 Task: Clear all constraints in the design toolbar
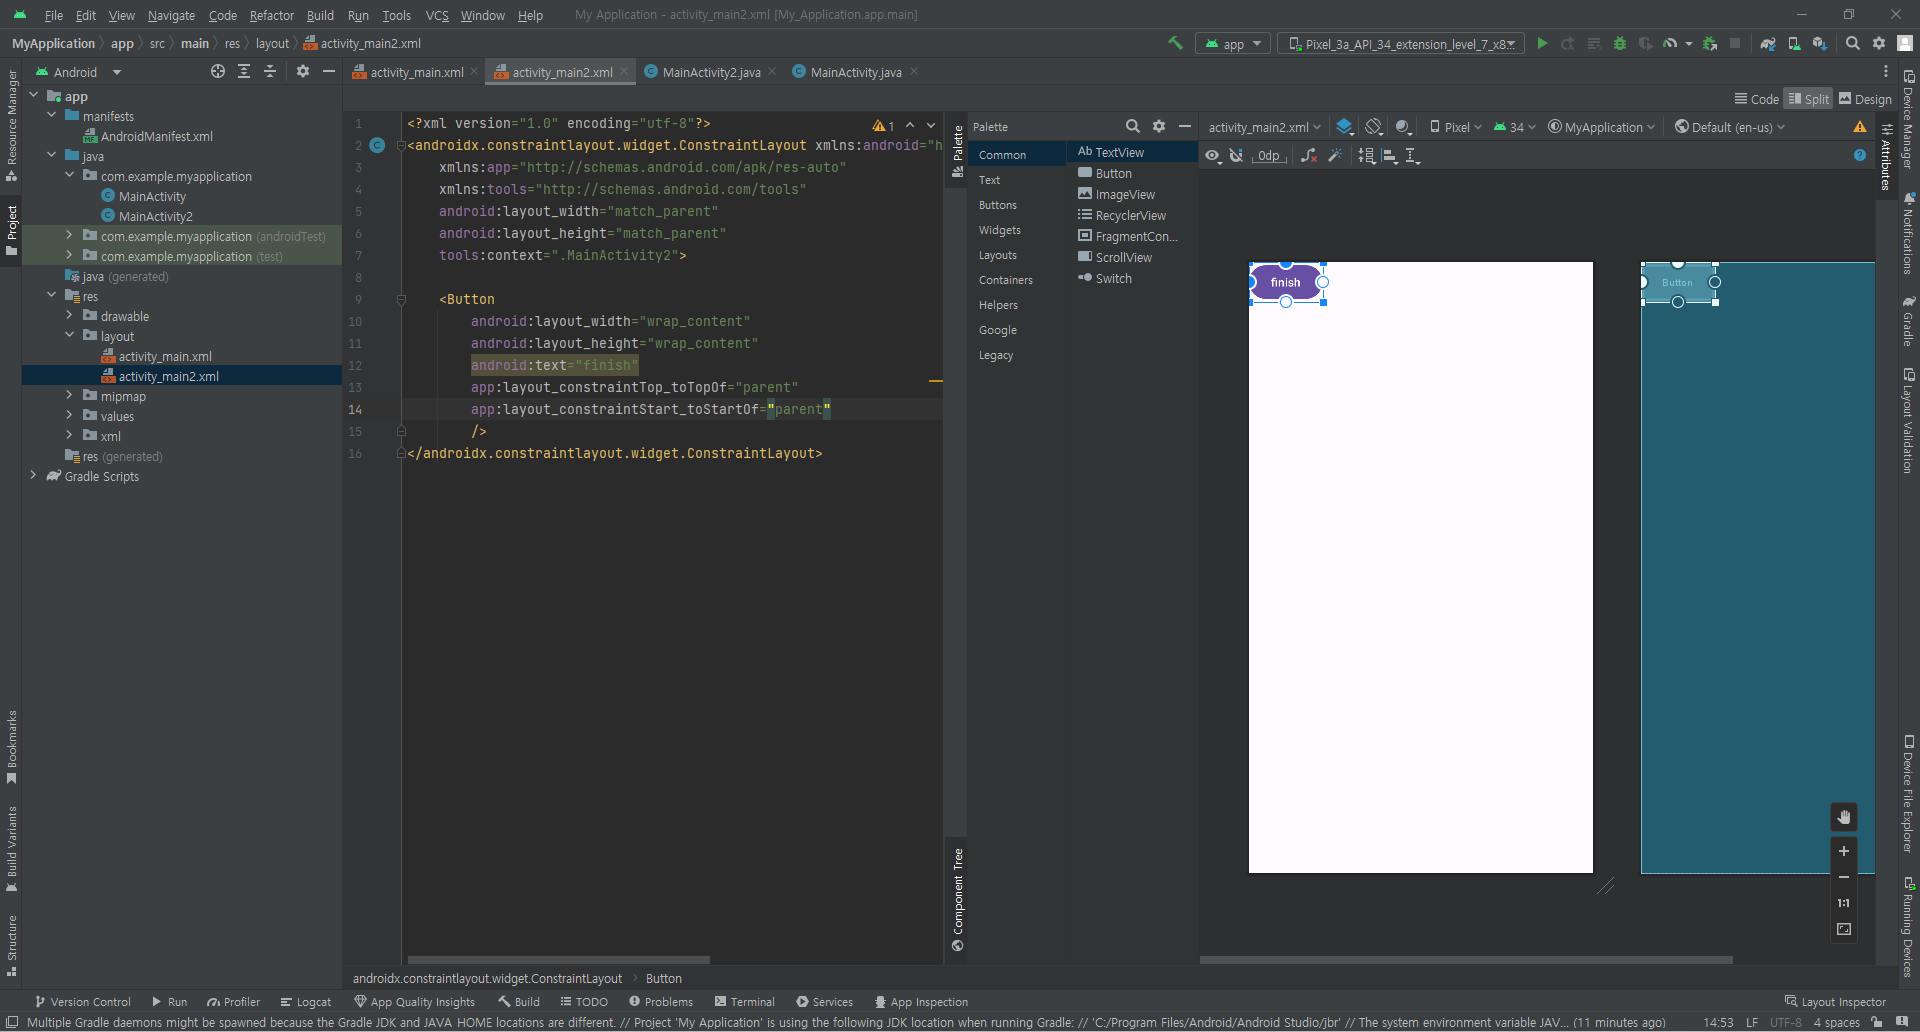point(1308,156)
